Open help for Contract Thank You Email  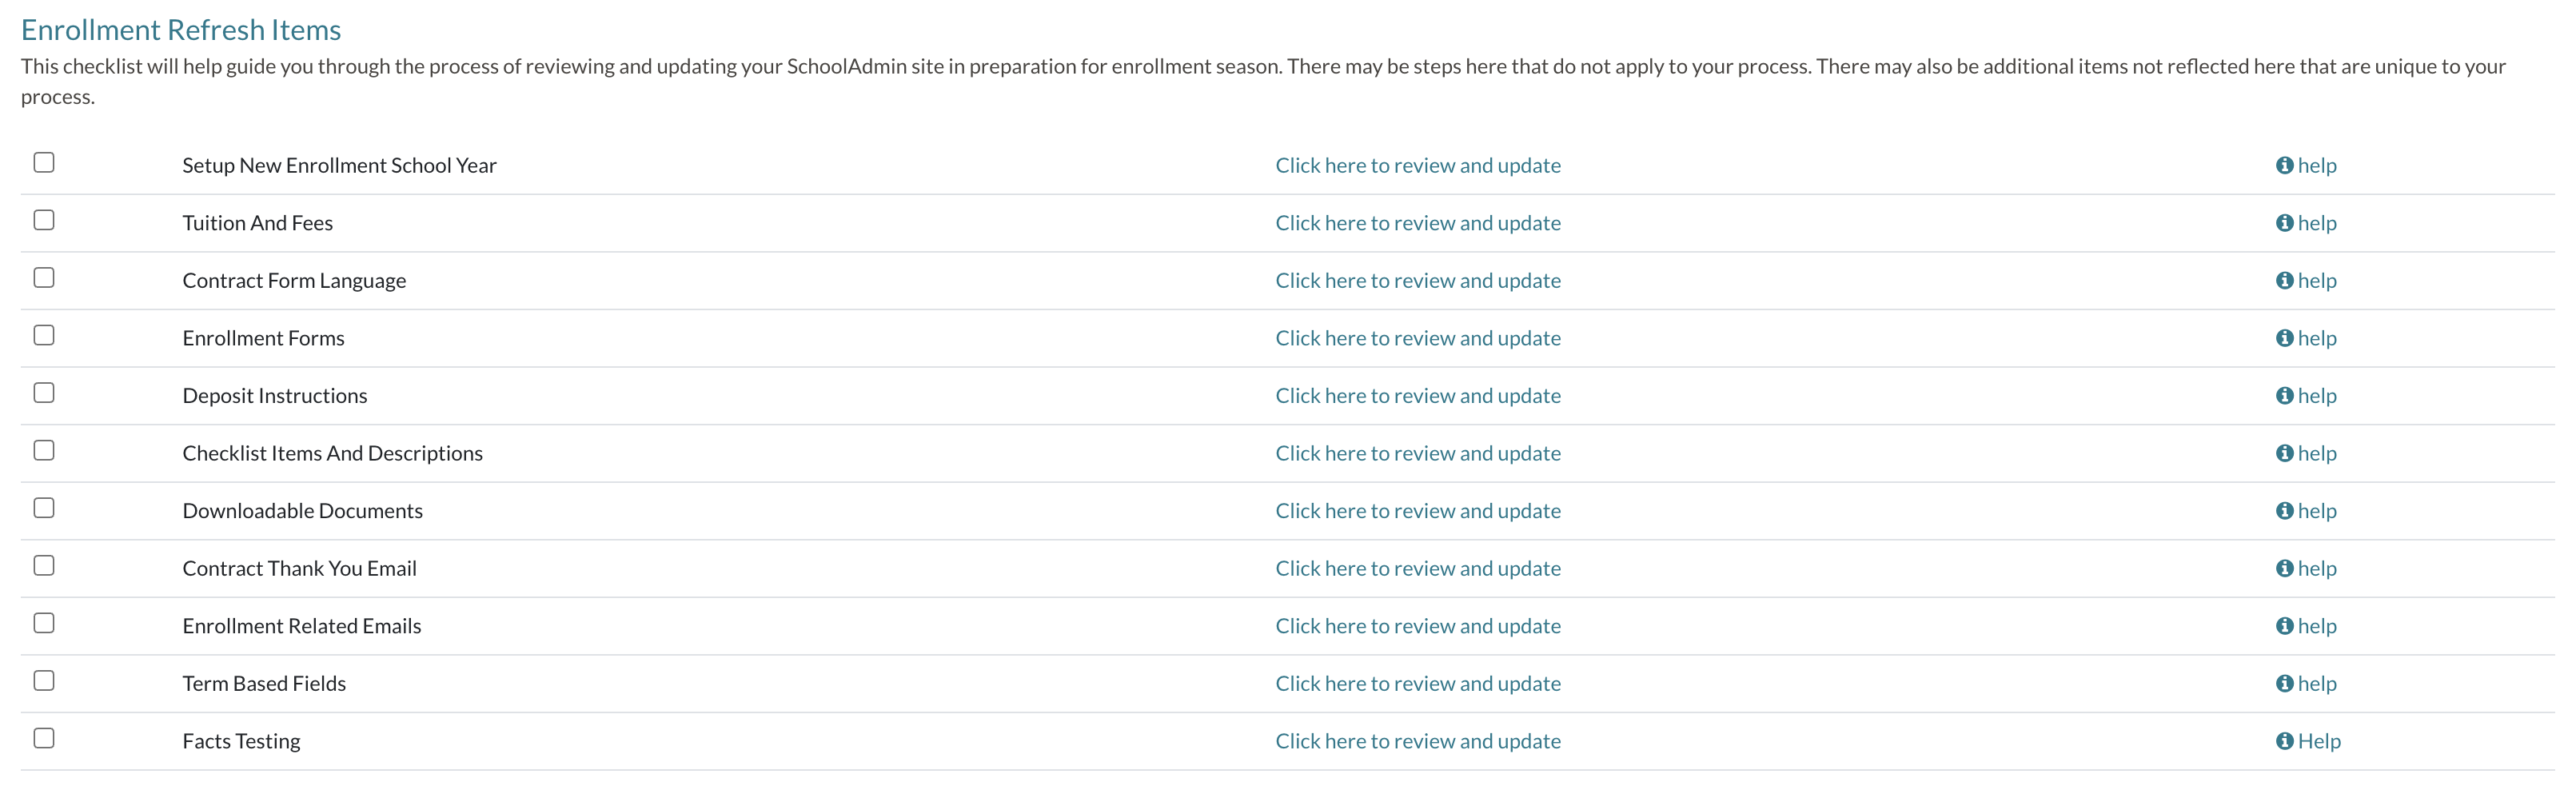(2310, 567)
